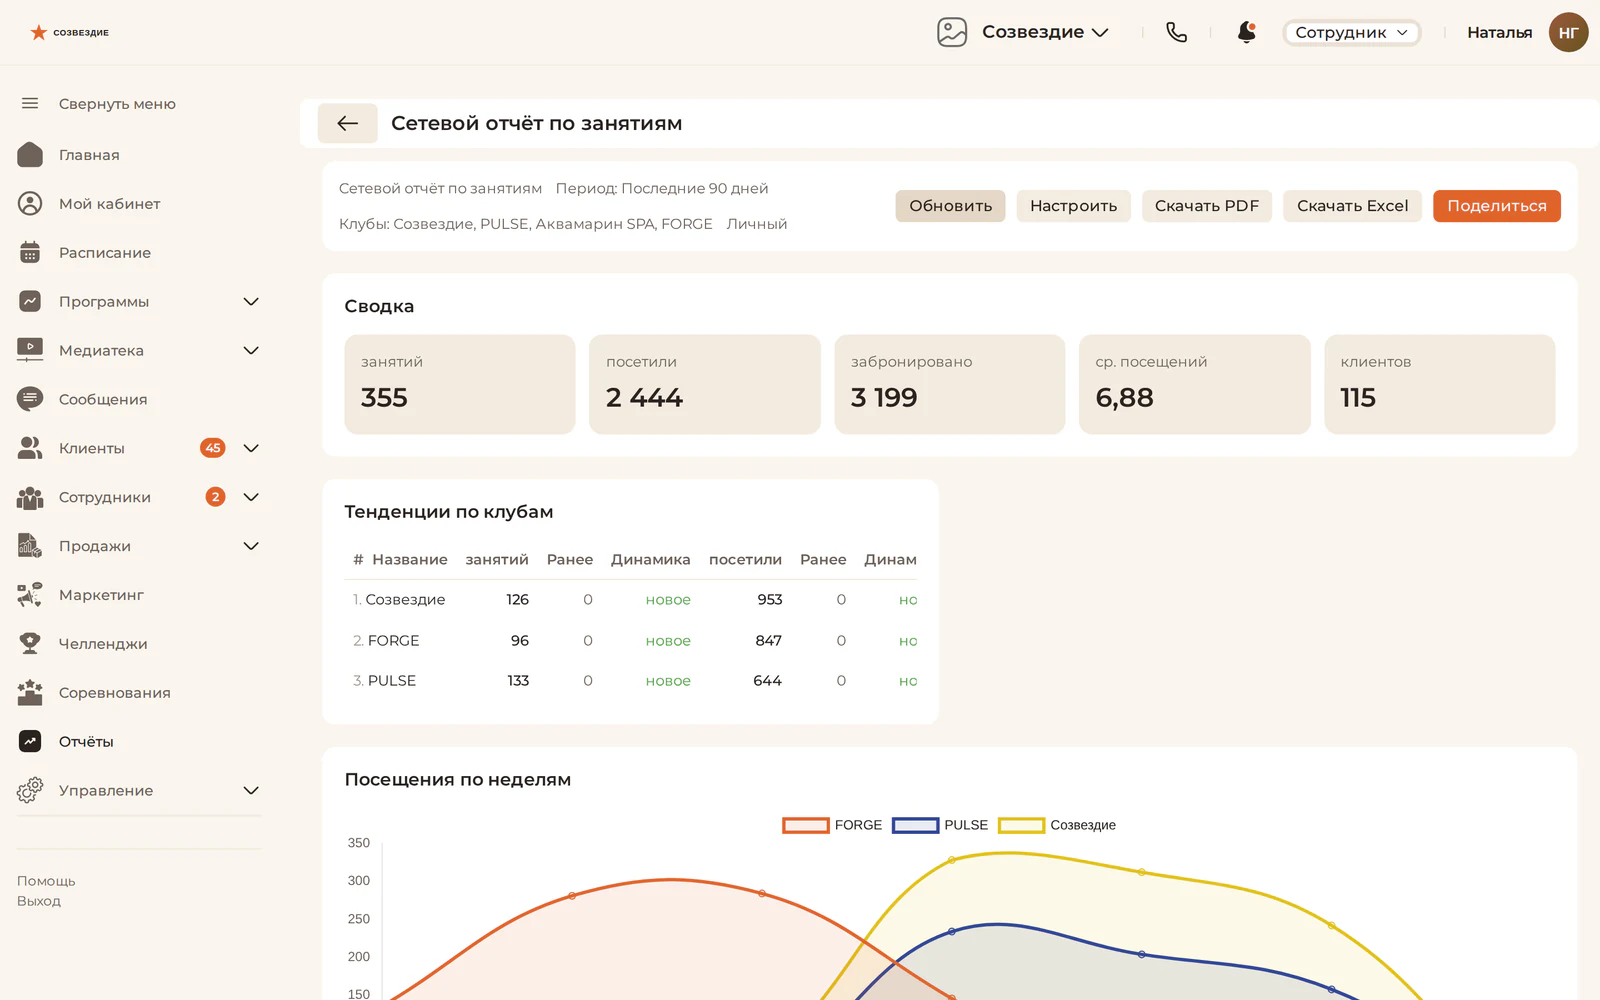Click the НГ user avatar
The image size is (1600, 1000).
pos(1568,32)
